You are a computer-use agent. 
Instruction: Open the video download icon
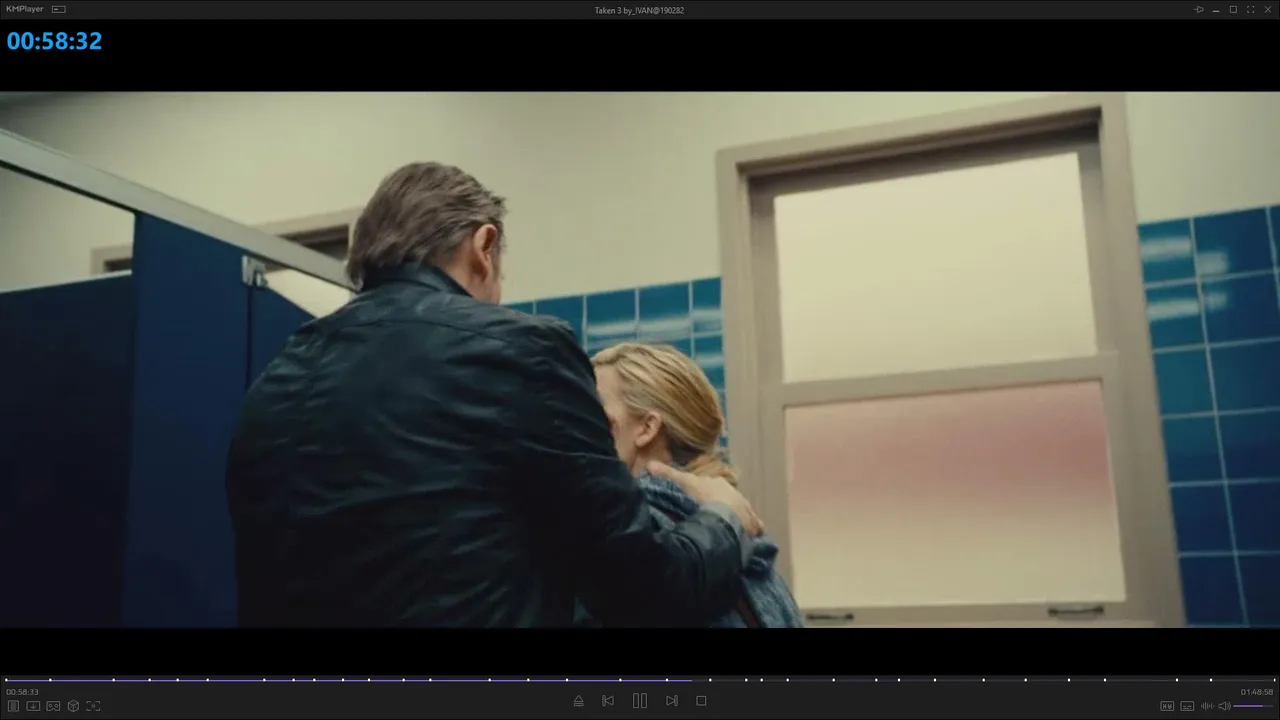33,706
